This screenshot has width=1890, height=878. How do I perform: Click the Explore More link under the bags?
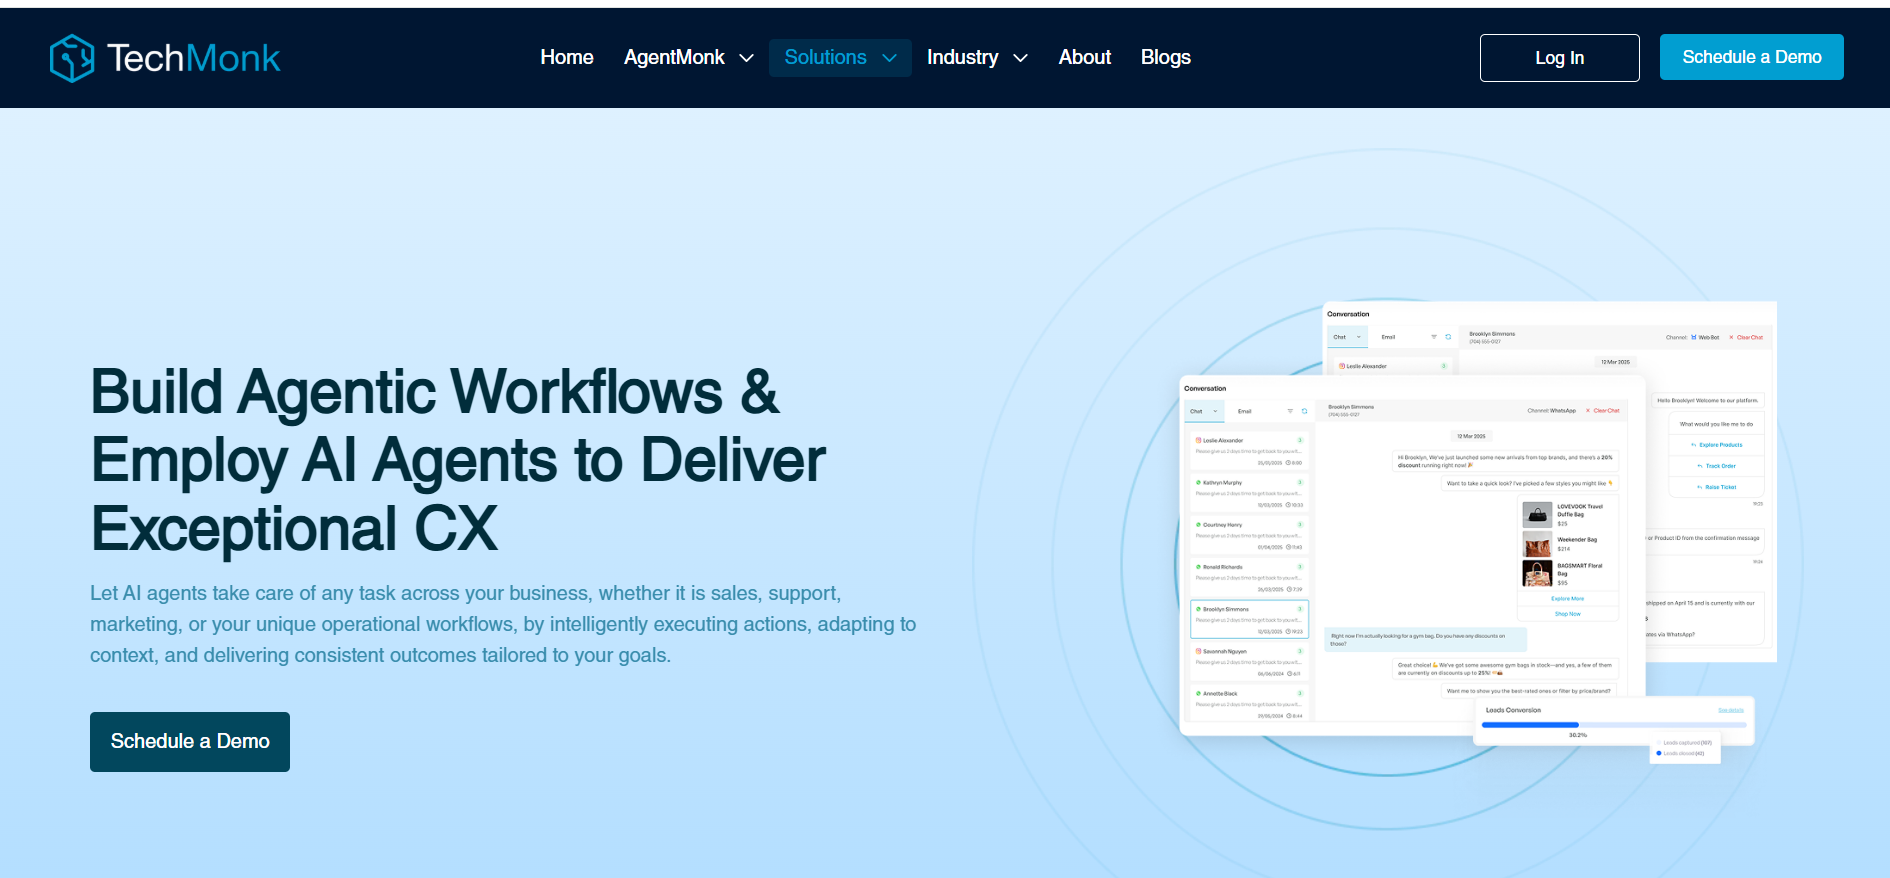point(1567,599)
